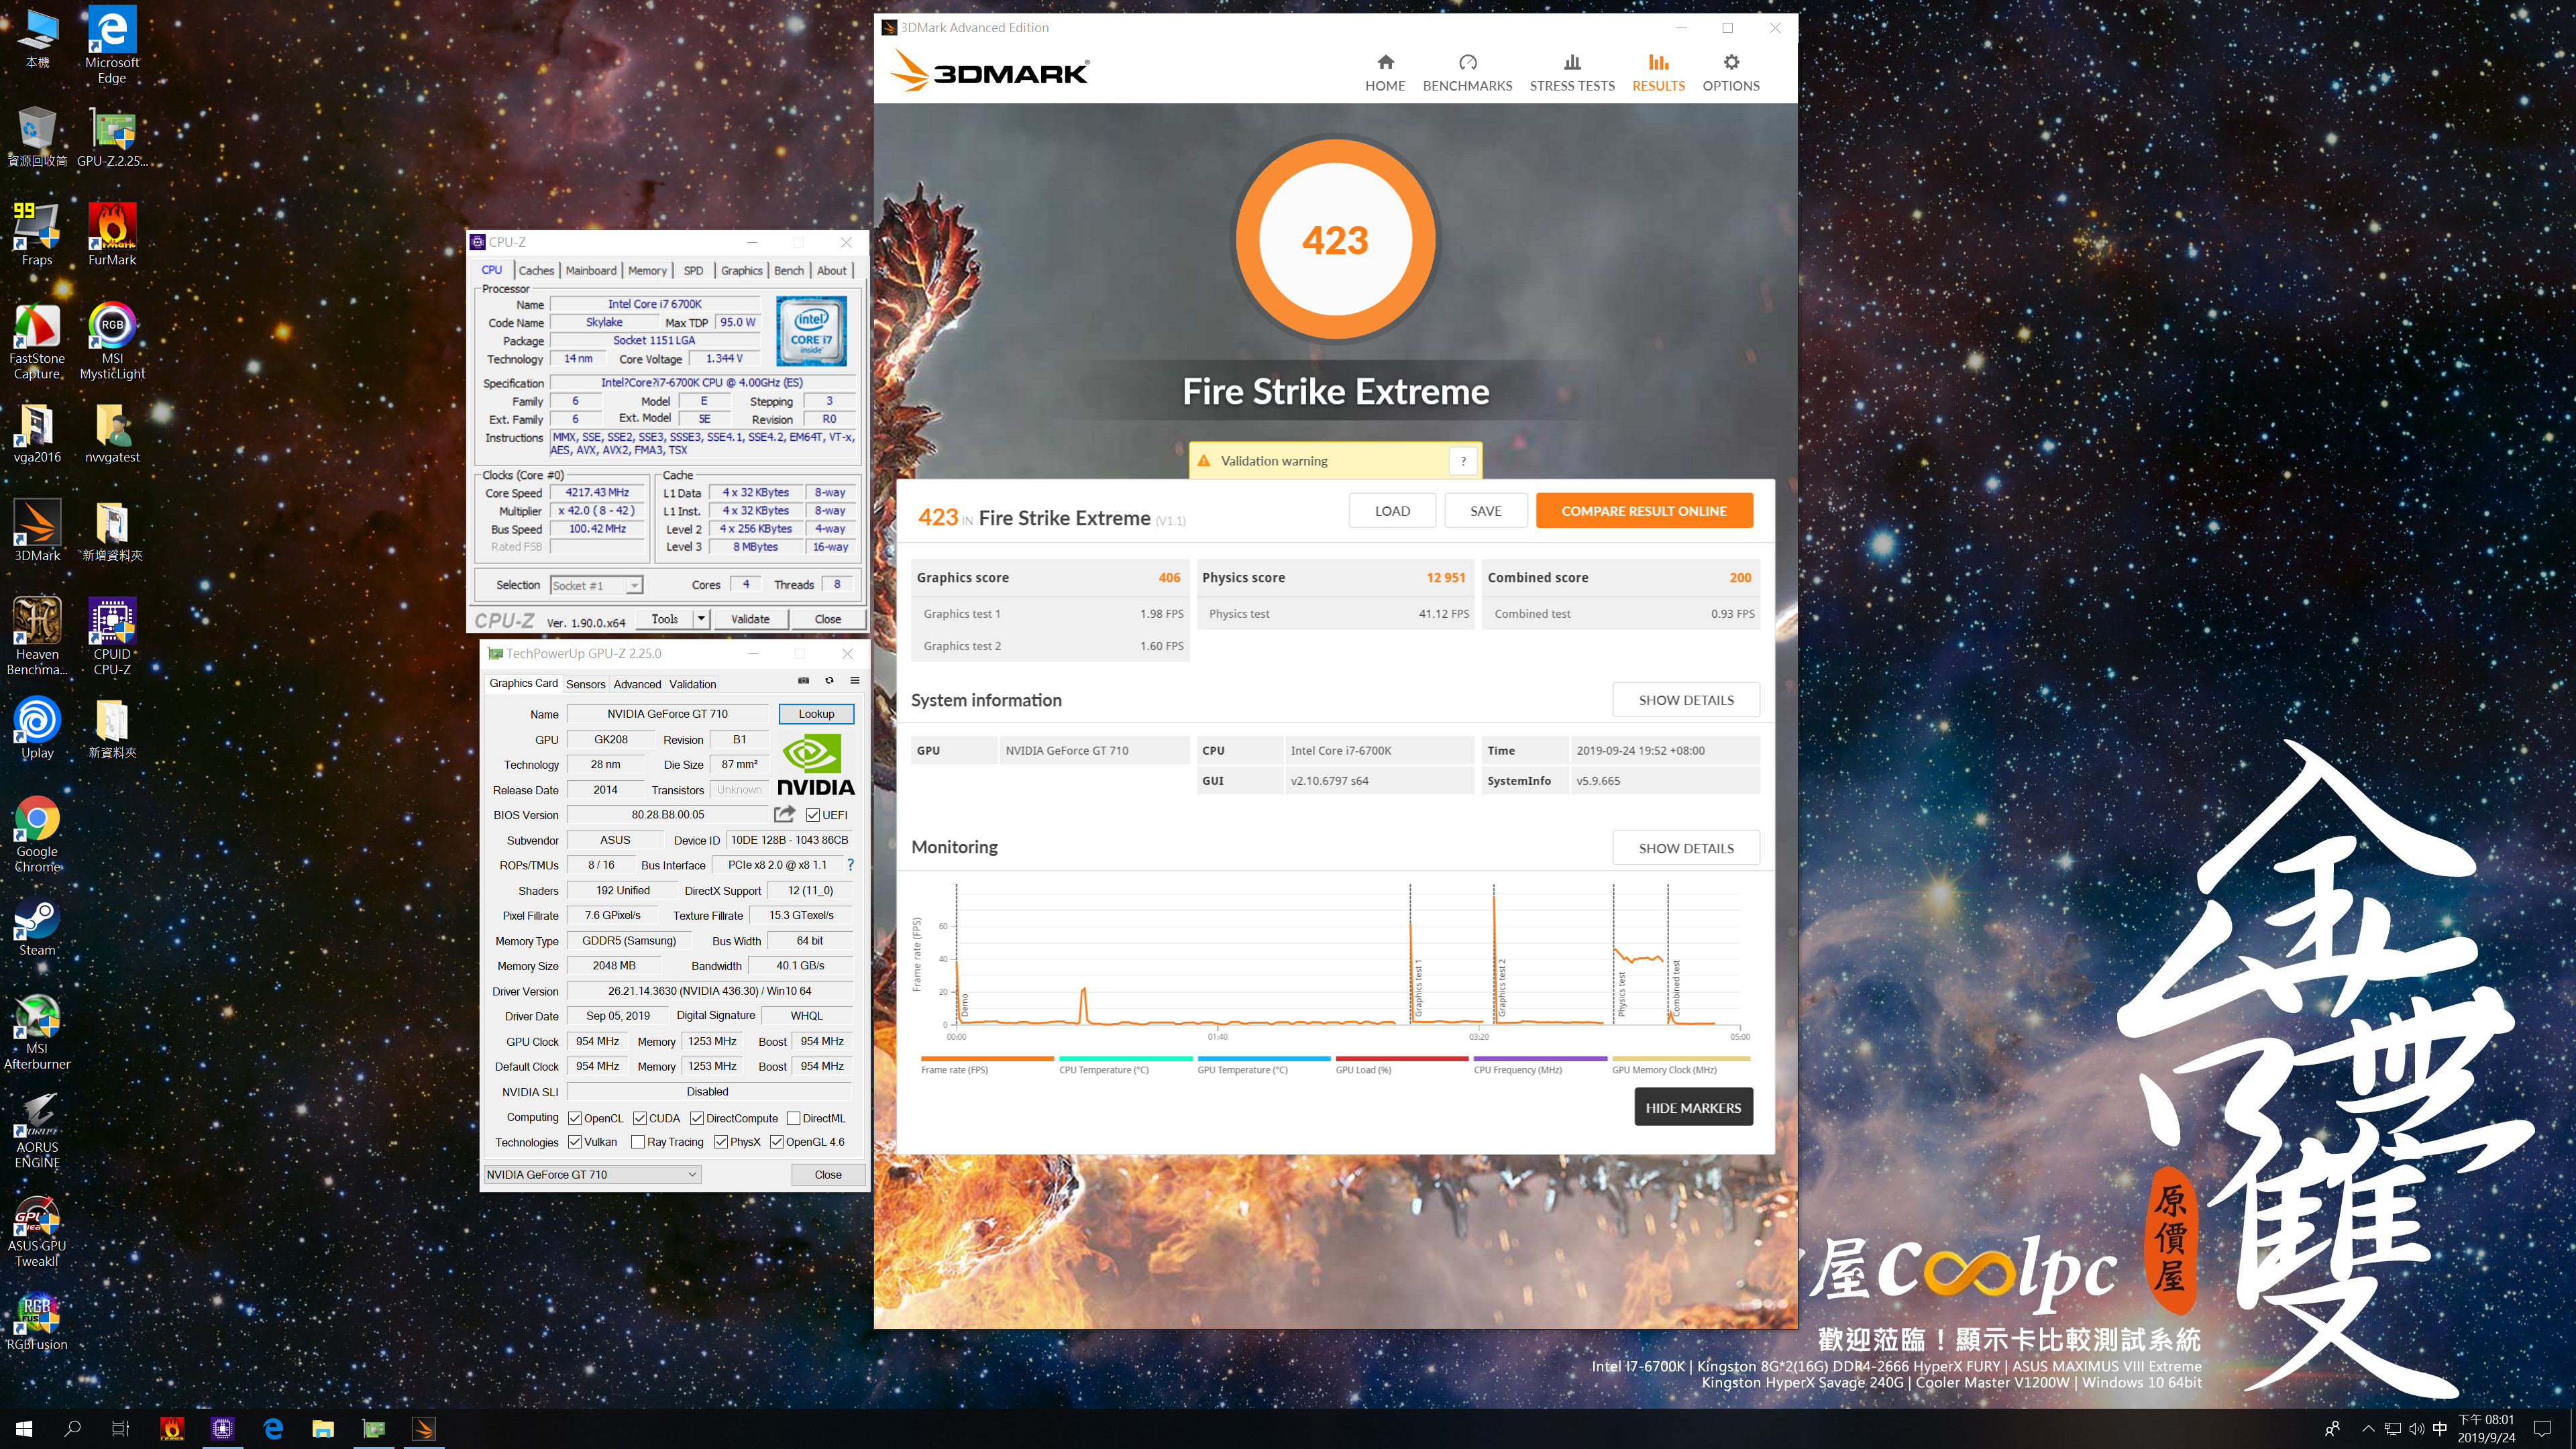Toggle the DirectCompute checkbox

[x=697, y=1118]
